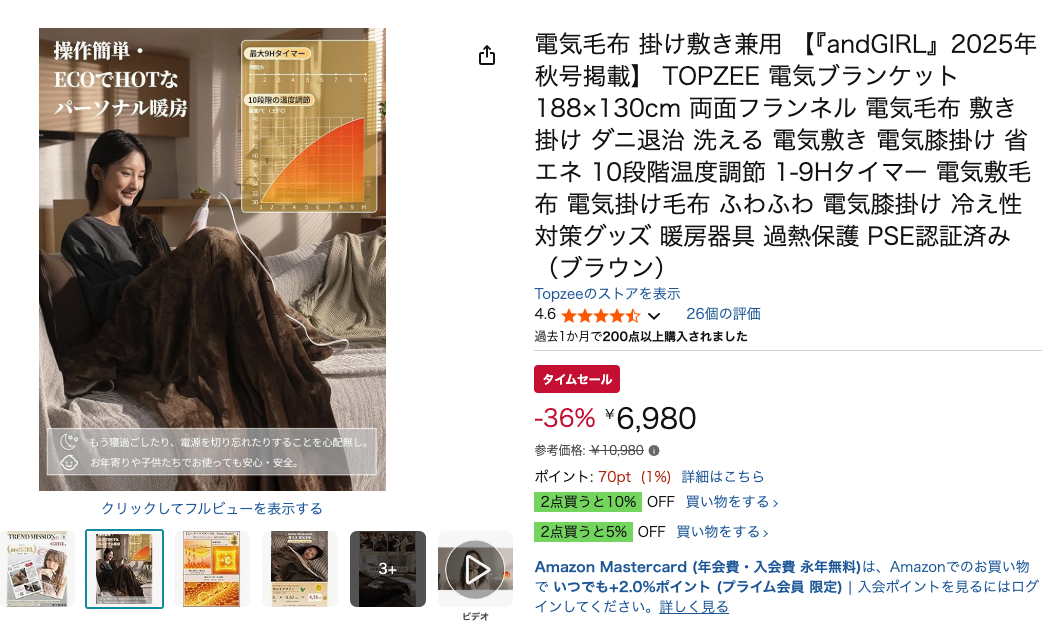Screen dimensions: 1060x630
Task: Click 買い物をする beside 10% OFF offer
Action: (x=732, y=502)
